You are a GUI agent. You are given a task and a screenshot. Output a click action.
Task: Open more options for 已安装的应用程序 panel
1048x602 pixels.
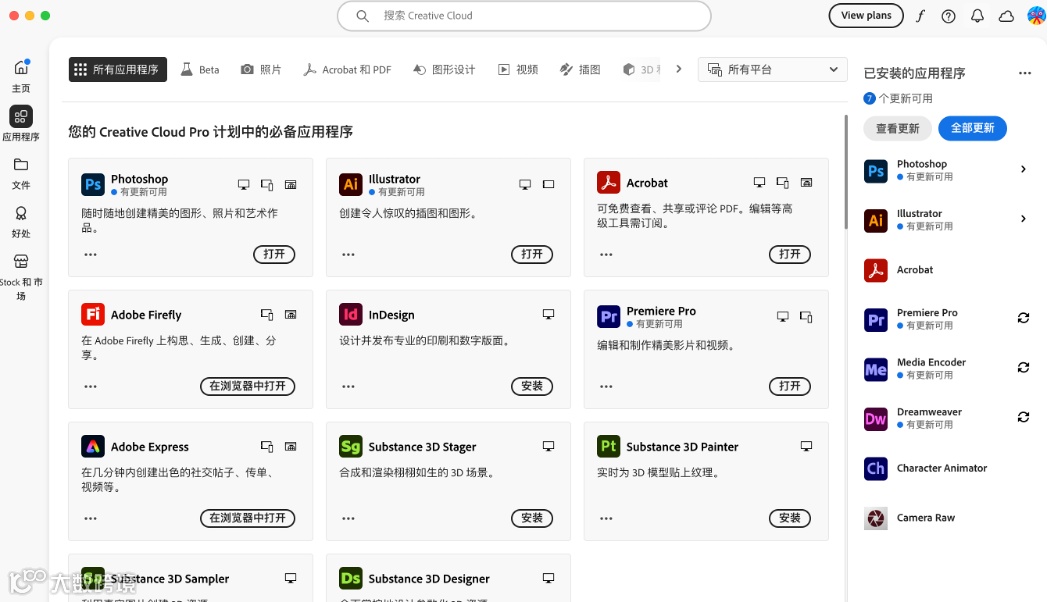tap(1025, 73)
